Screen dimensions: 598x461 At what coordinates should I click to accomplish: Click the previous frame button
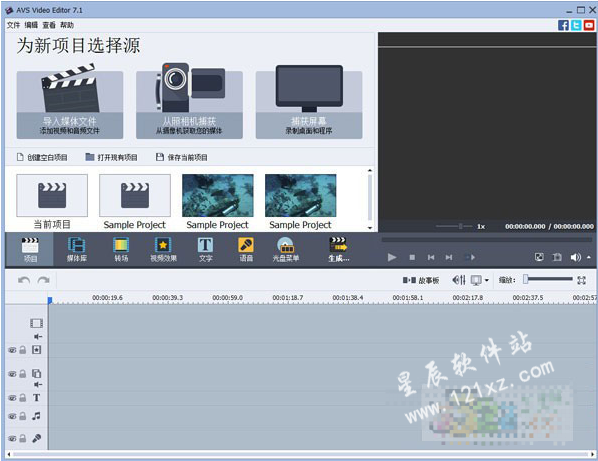tap(431, 257)
